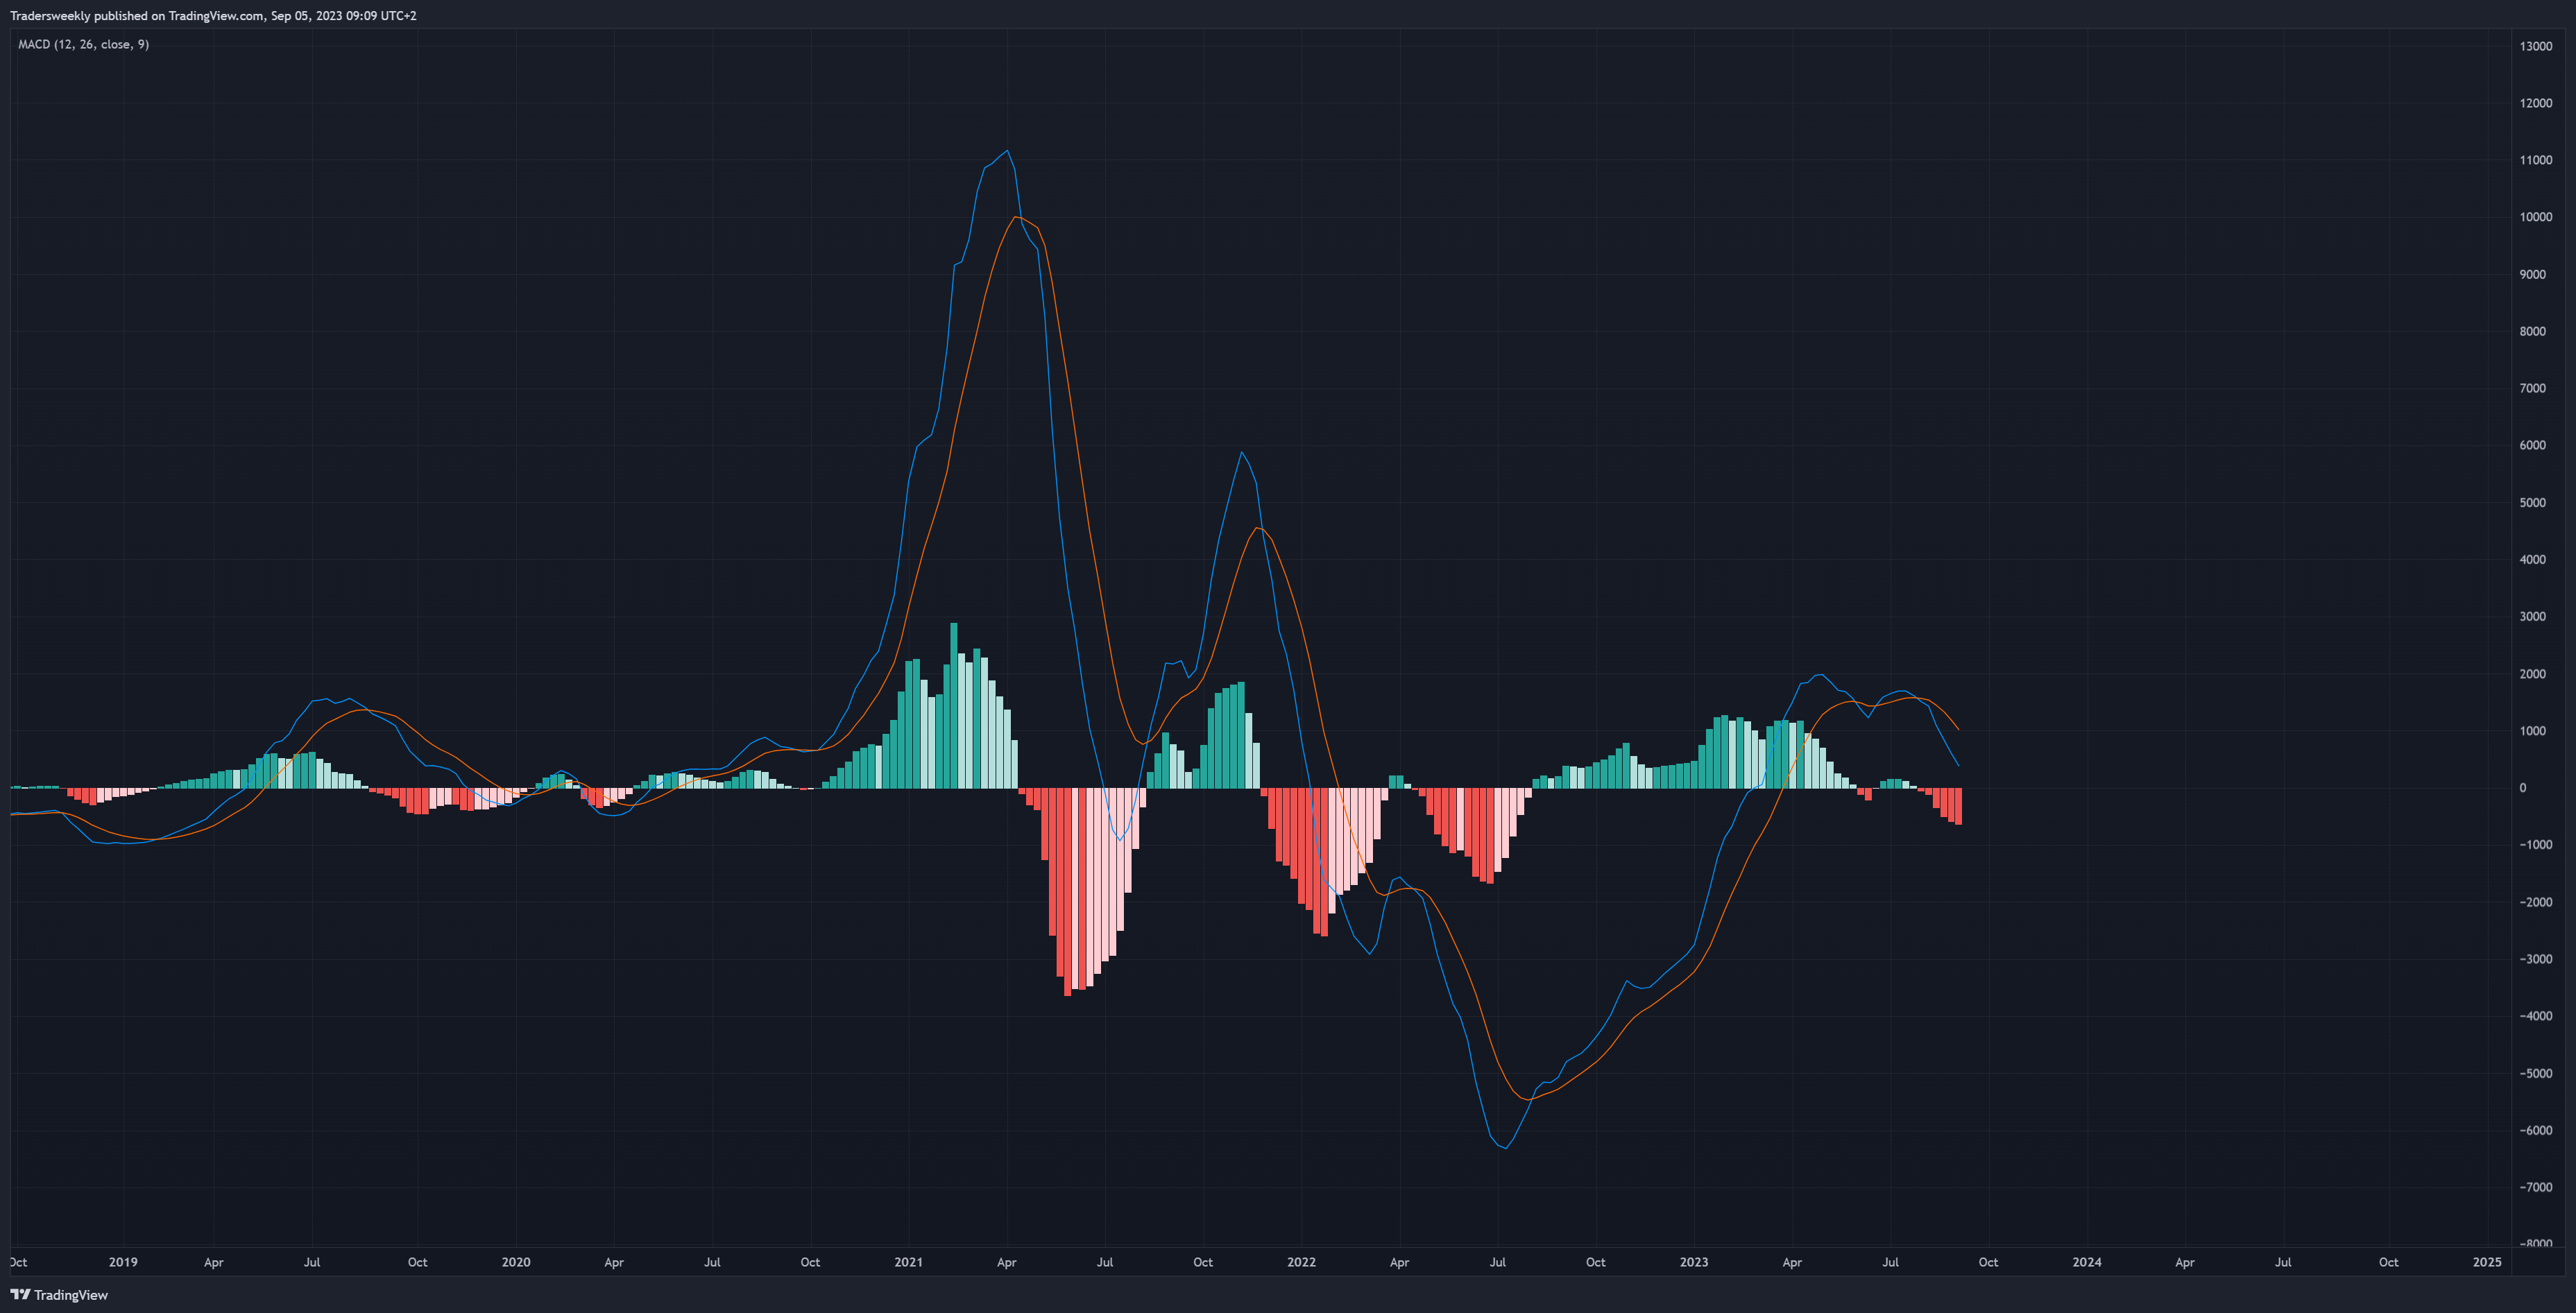Click the 8000 positive value on the scale
Screen dimensions: 2576x1313
2533,331
